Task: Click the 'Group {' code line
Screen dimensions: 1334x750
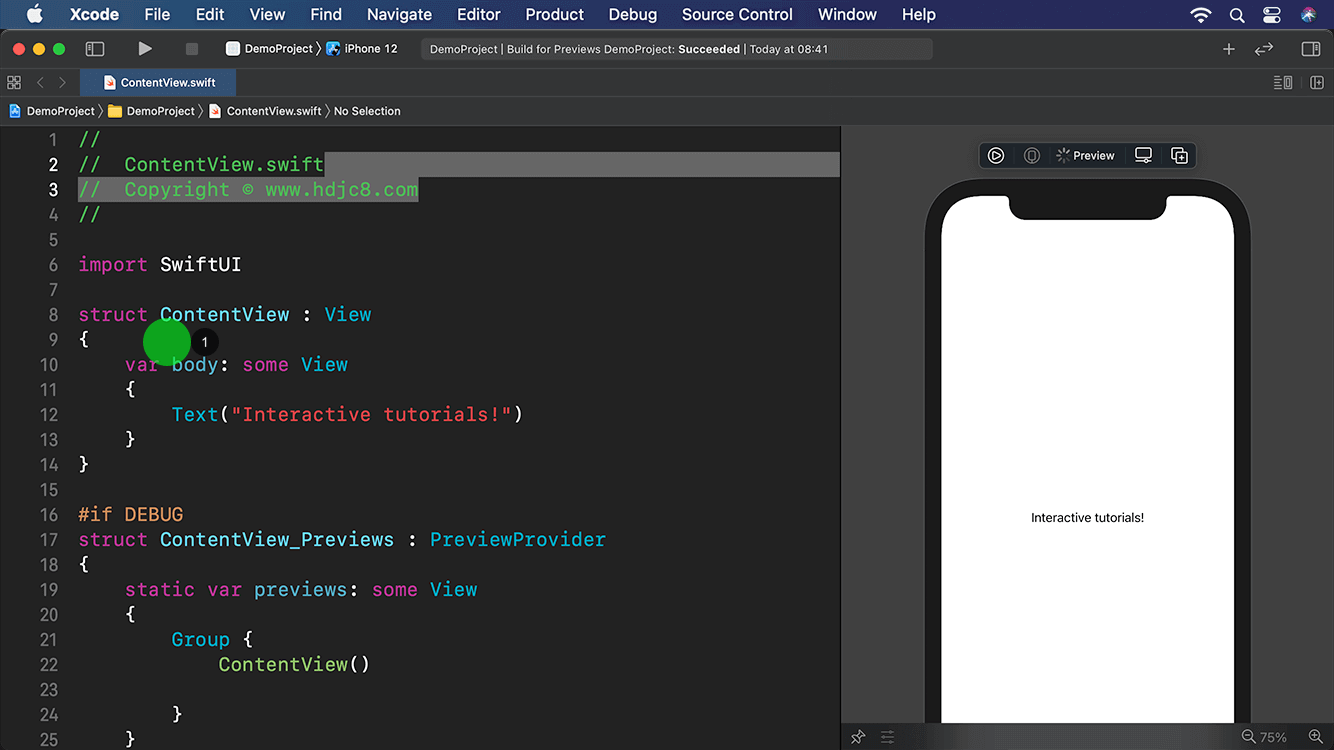Action: pyautogui.click(x=212, y=640)
